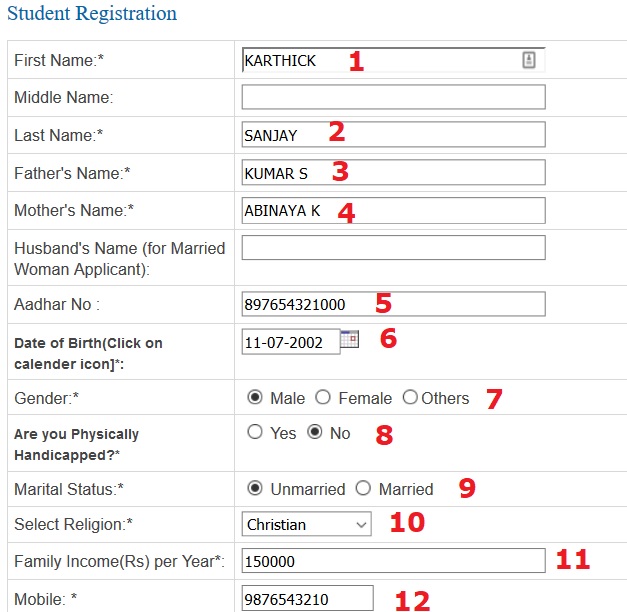Focus the First Name field with KARTHICK

tap(393, 60)
